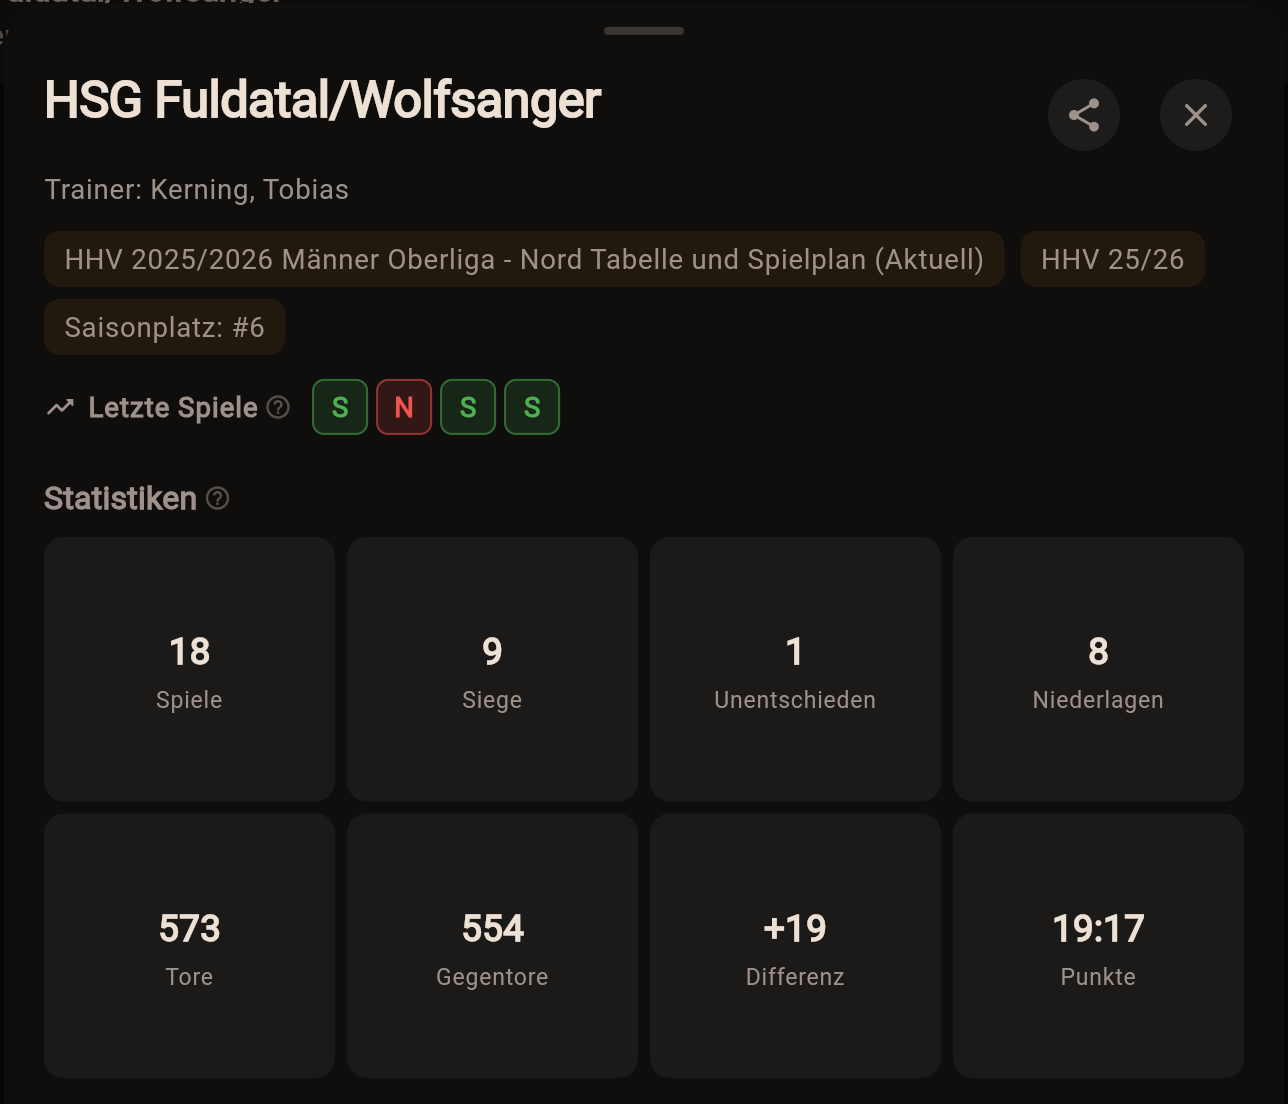Click the +19 Differenz stat card

[x=795, y=945]
